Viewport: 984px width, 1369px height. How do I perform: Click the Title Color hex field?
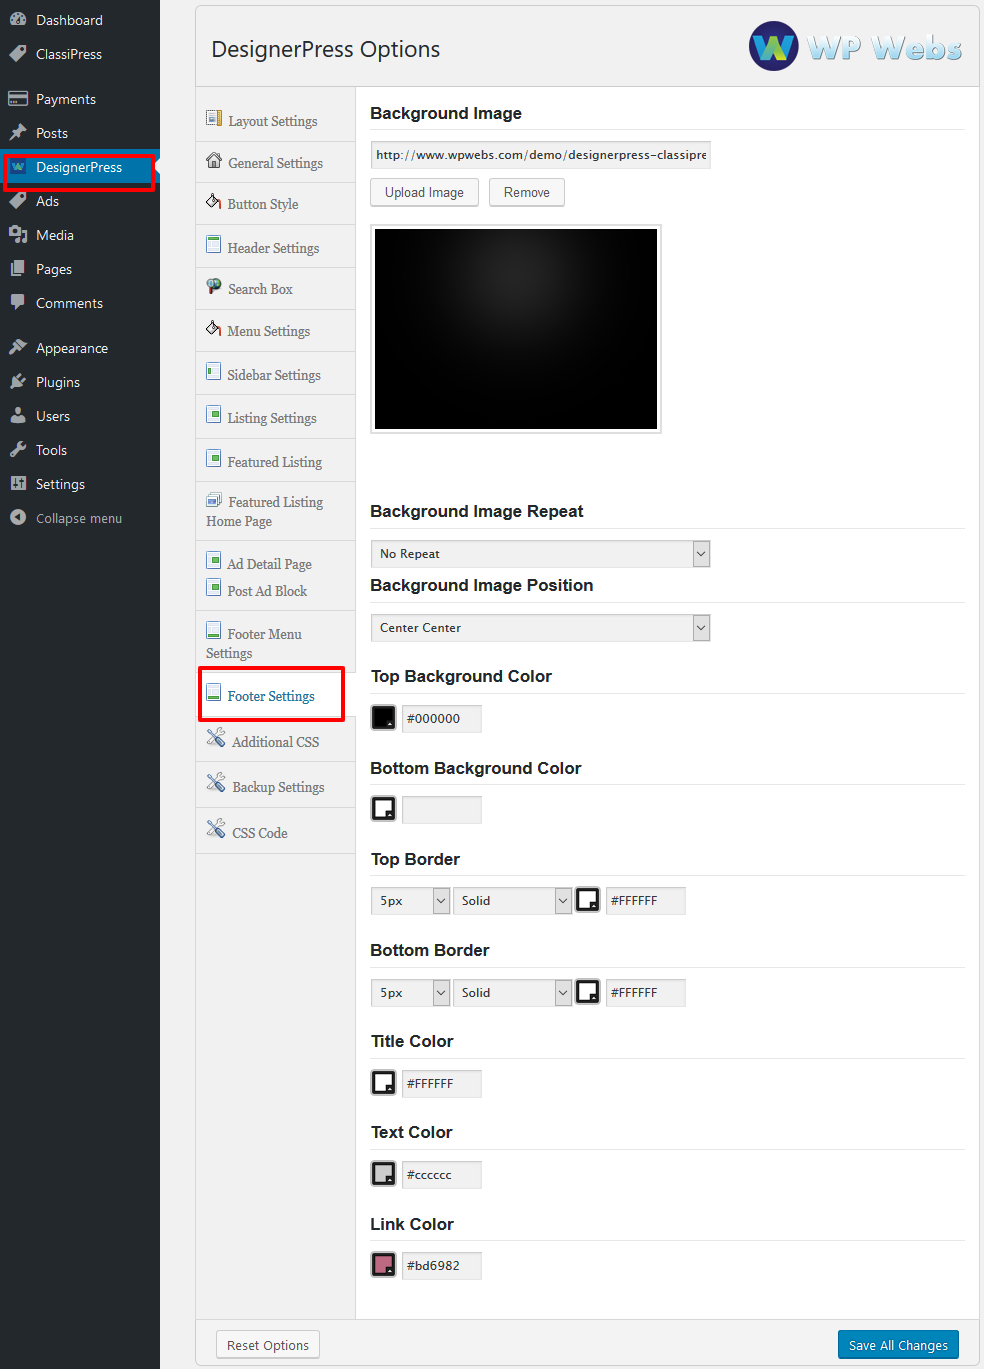click(442, 1084)
